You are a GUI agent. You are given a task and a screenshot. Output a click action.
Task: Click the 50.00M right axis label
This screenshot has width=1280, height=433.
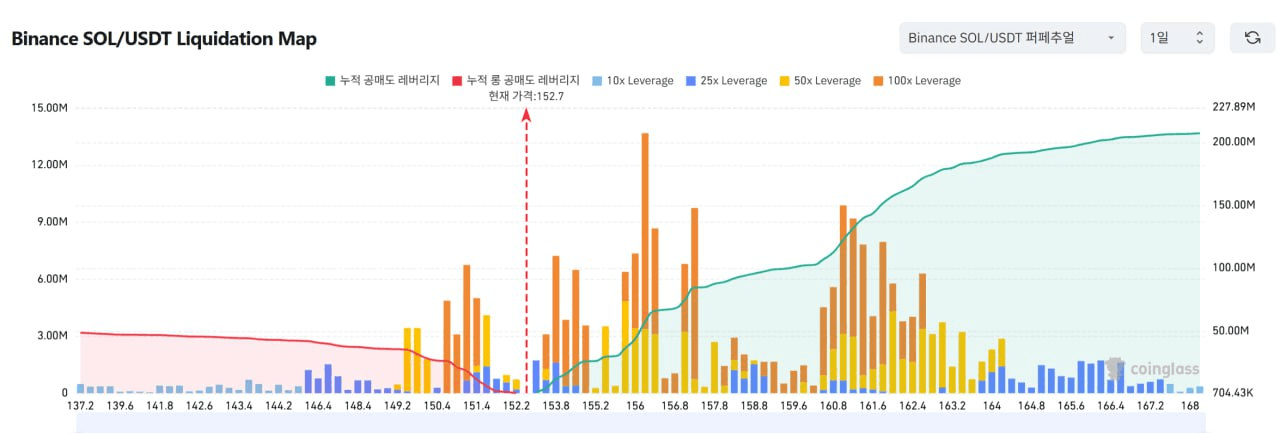coord(1230,331)
